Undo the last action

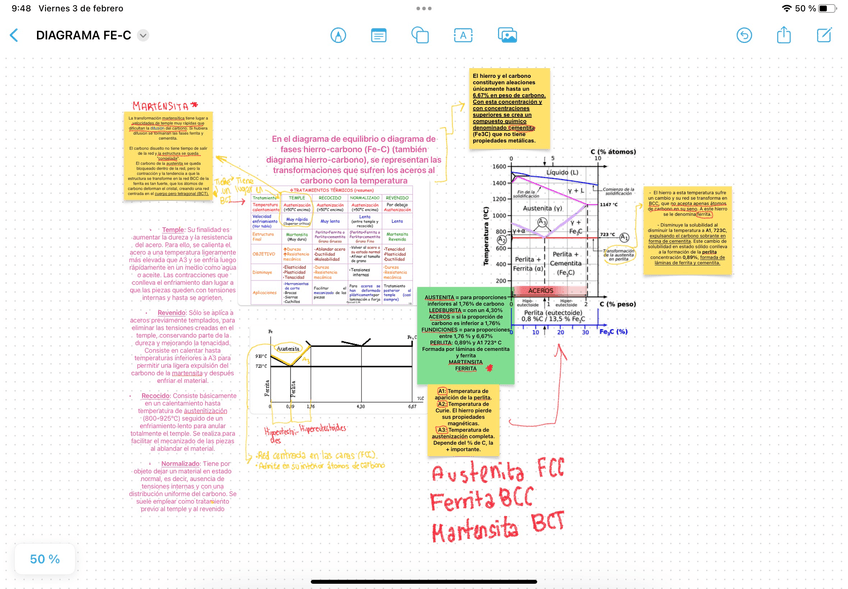pos(744,35)
